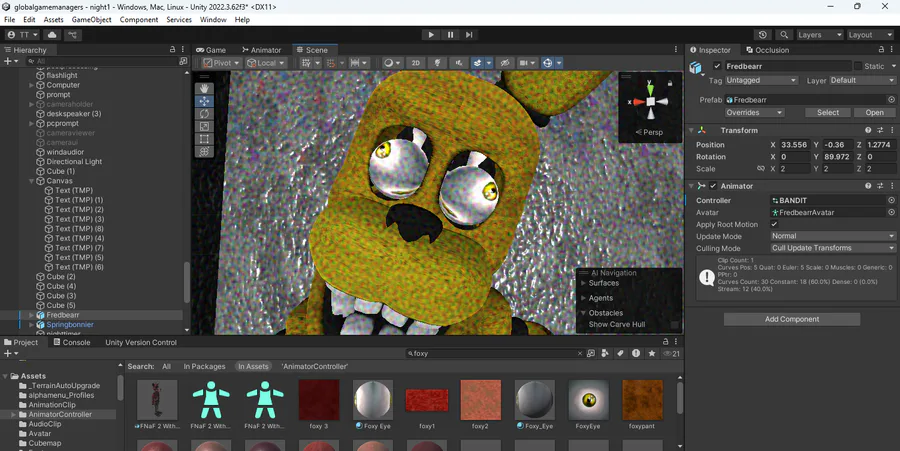The height and width of the screenshot is (451, 900).
Task: Click the Pause button in top toolbar
Action: tap(450, 35)
